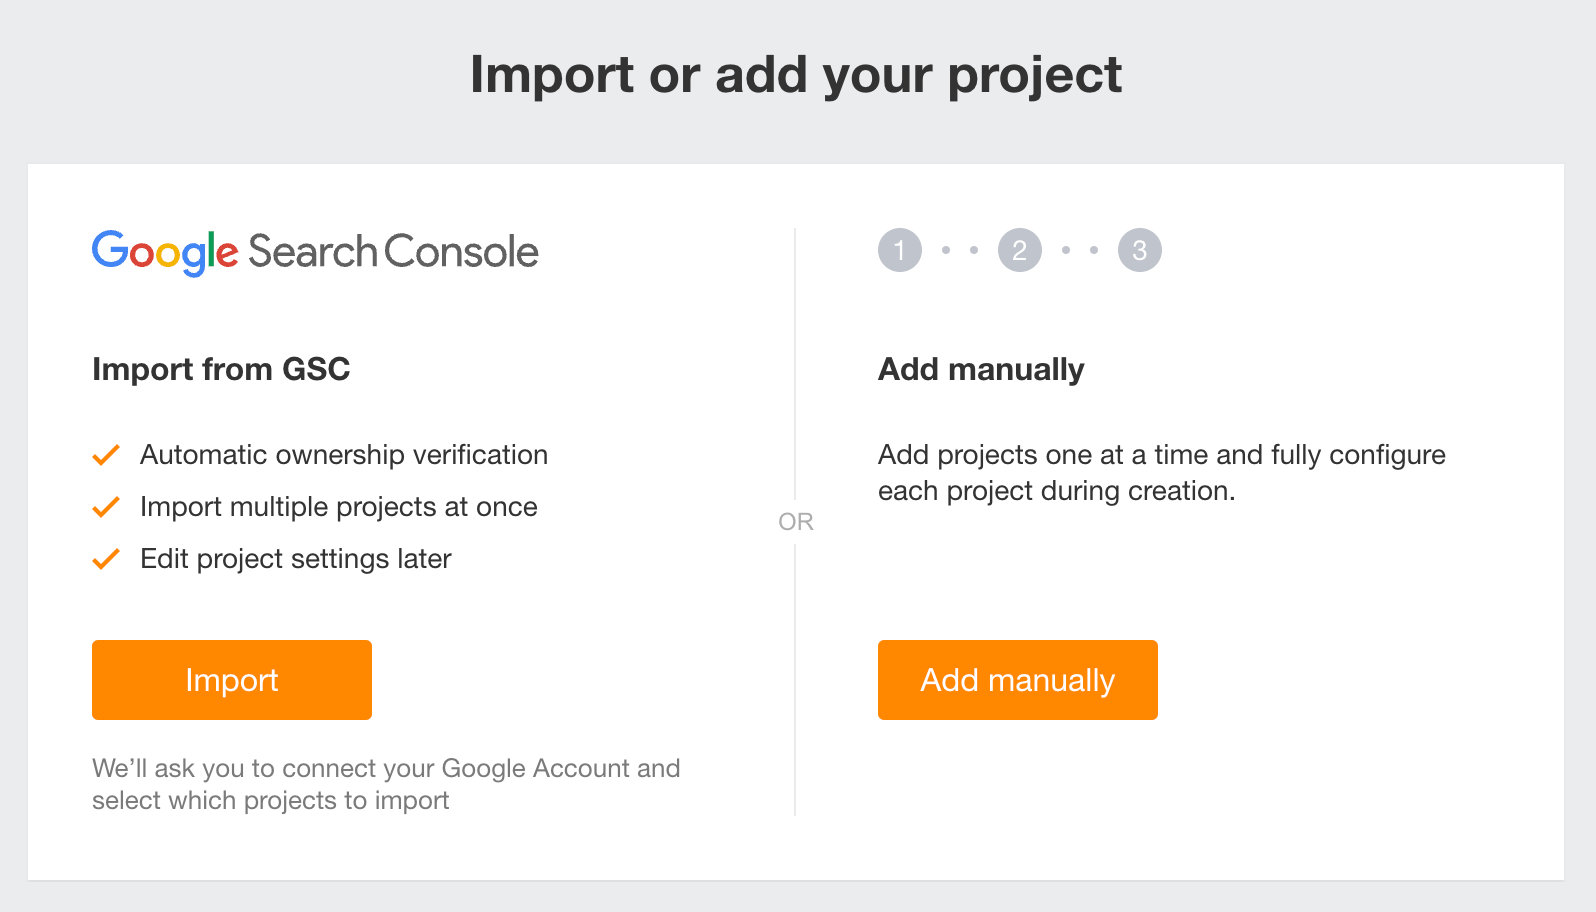
Task: Click the Import button to connect Google Account
Action: click(x=231, y=680)
